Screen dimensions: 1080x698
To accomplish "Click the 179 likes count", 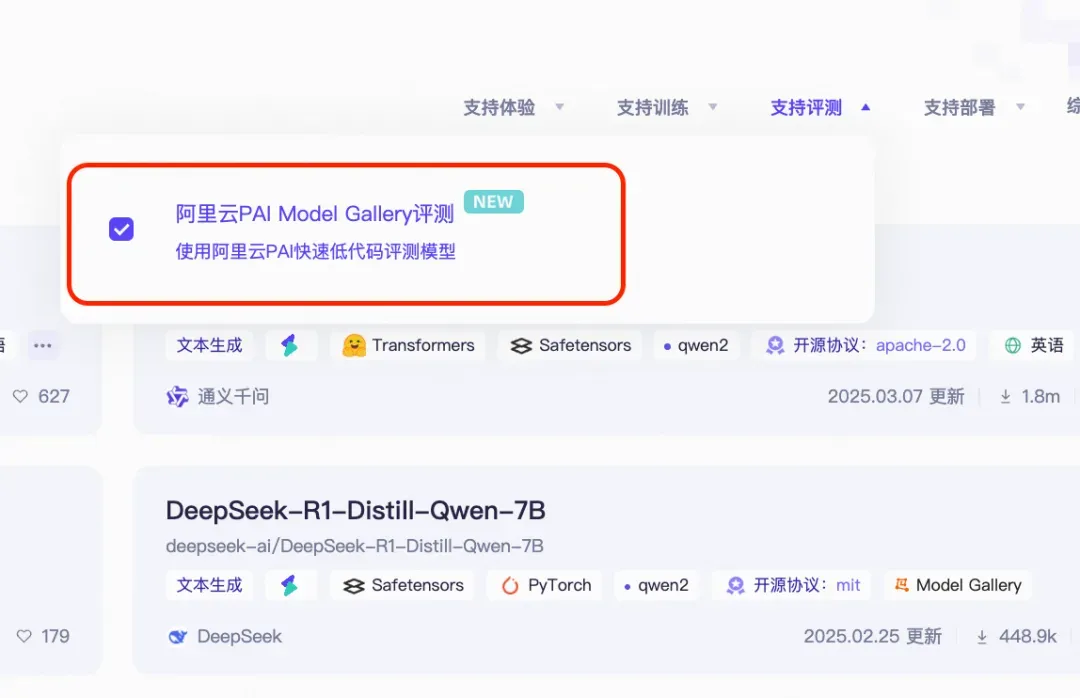I will pyautogui.click(x=55, y=636).
